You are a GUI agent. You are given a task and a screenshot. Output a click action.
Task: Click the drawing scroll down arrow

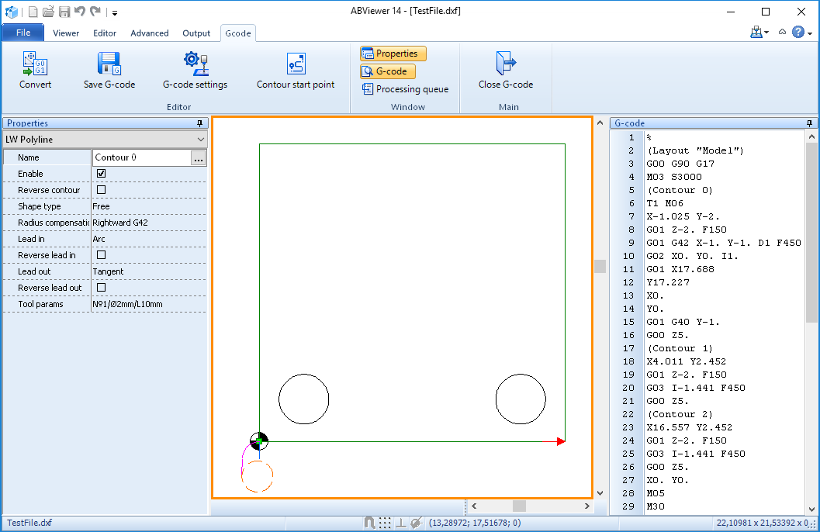pos(600,493)
